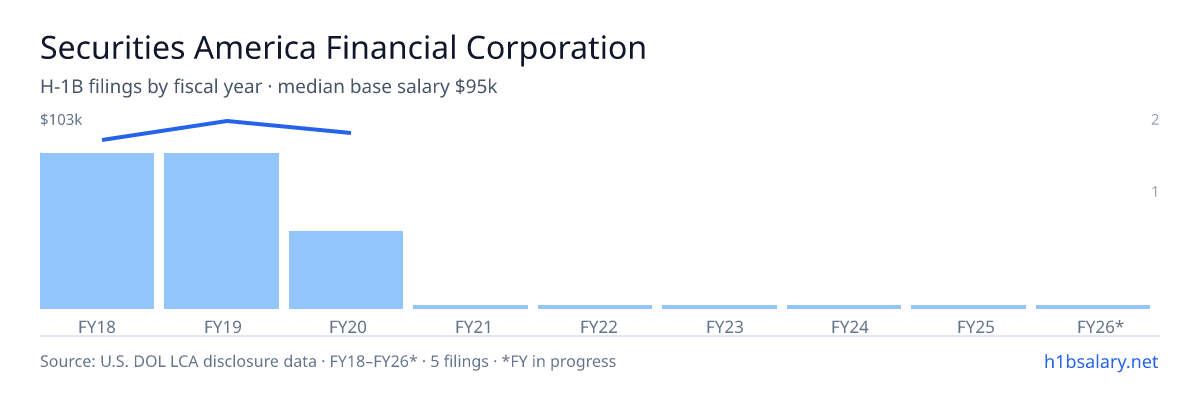The height and width of the screenshot is (400, 1200).
Task: Click the FY20 filings bar
Action: [346, 270]
